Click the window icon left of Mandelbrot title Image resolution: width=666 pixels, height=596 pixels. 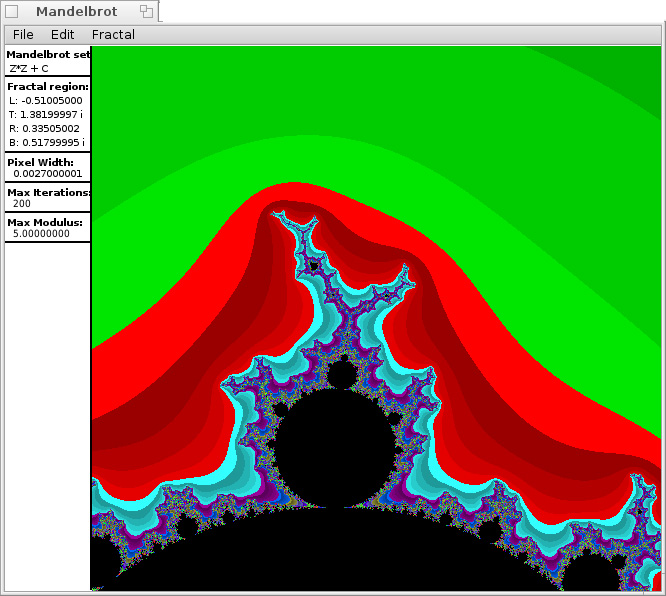(x=12, y=12)
